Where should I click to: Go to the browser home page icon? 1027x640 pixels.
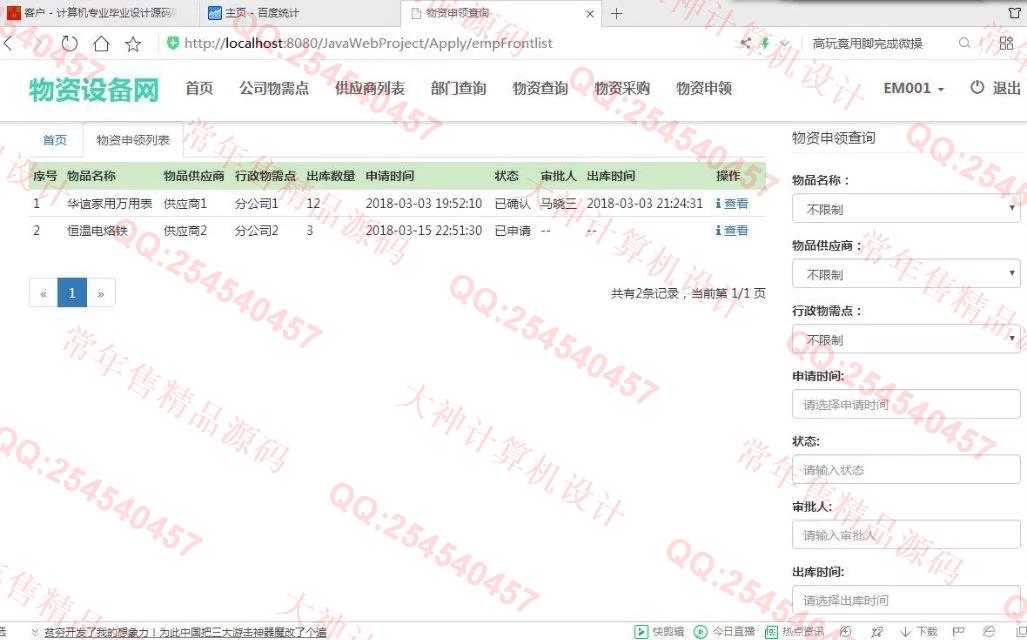(101, 44)
